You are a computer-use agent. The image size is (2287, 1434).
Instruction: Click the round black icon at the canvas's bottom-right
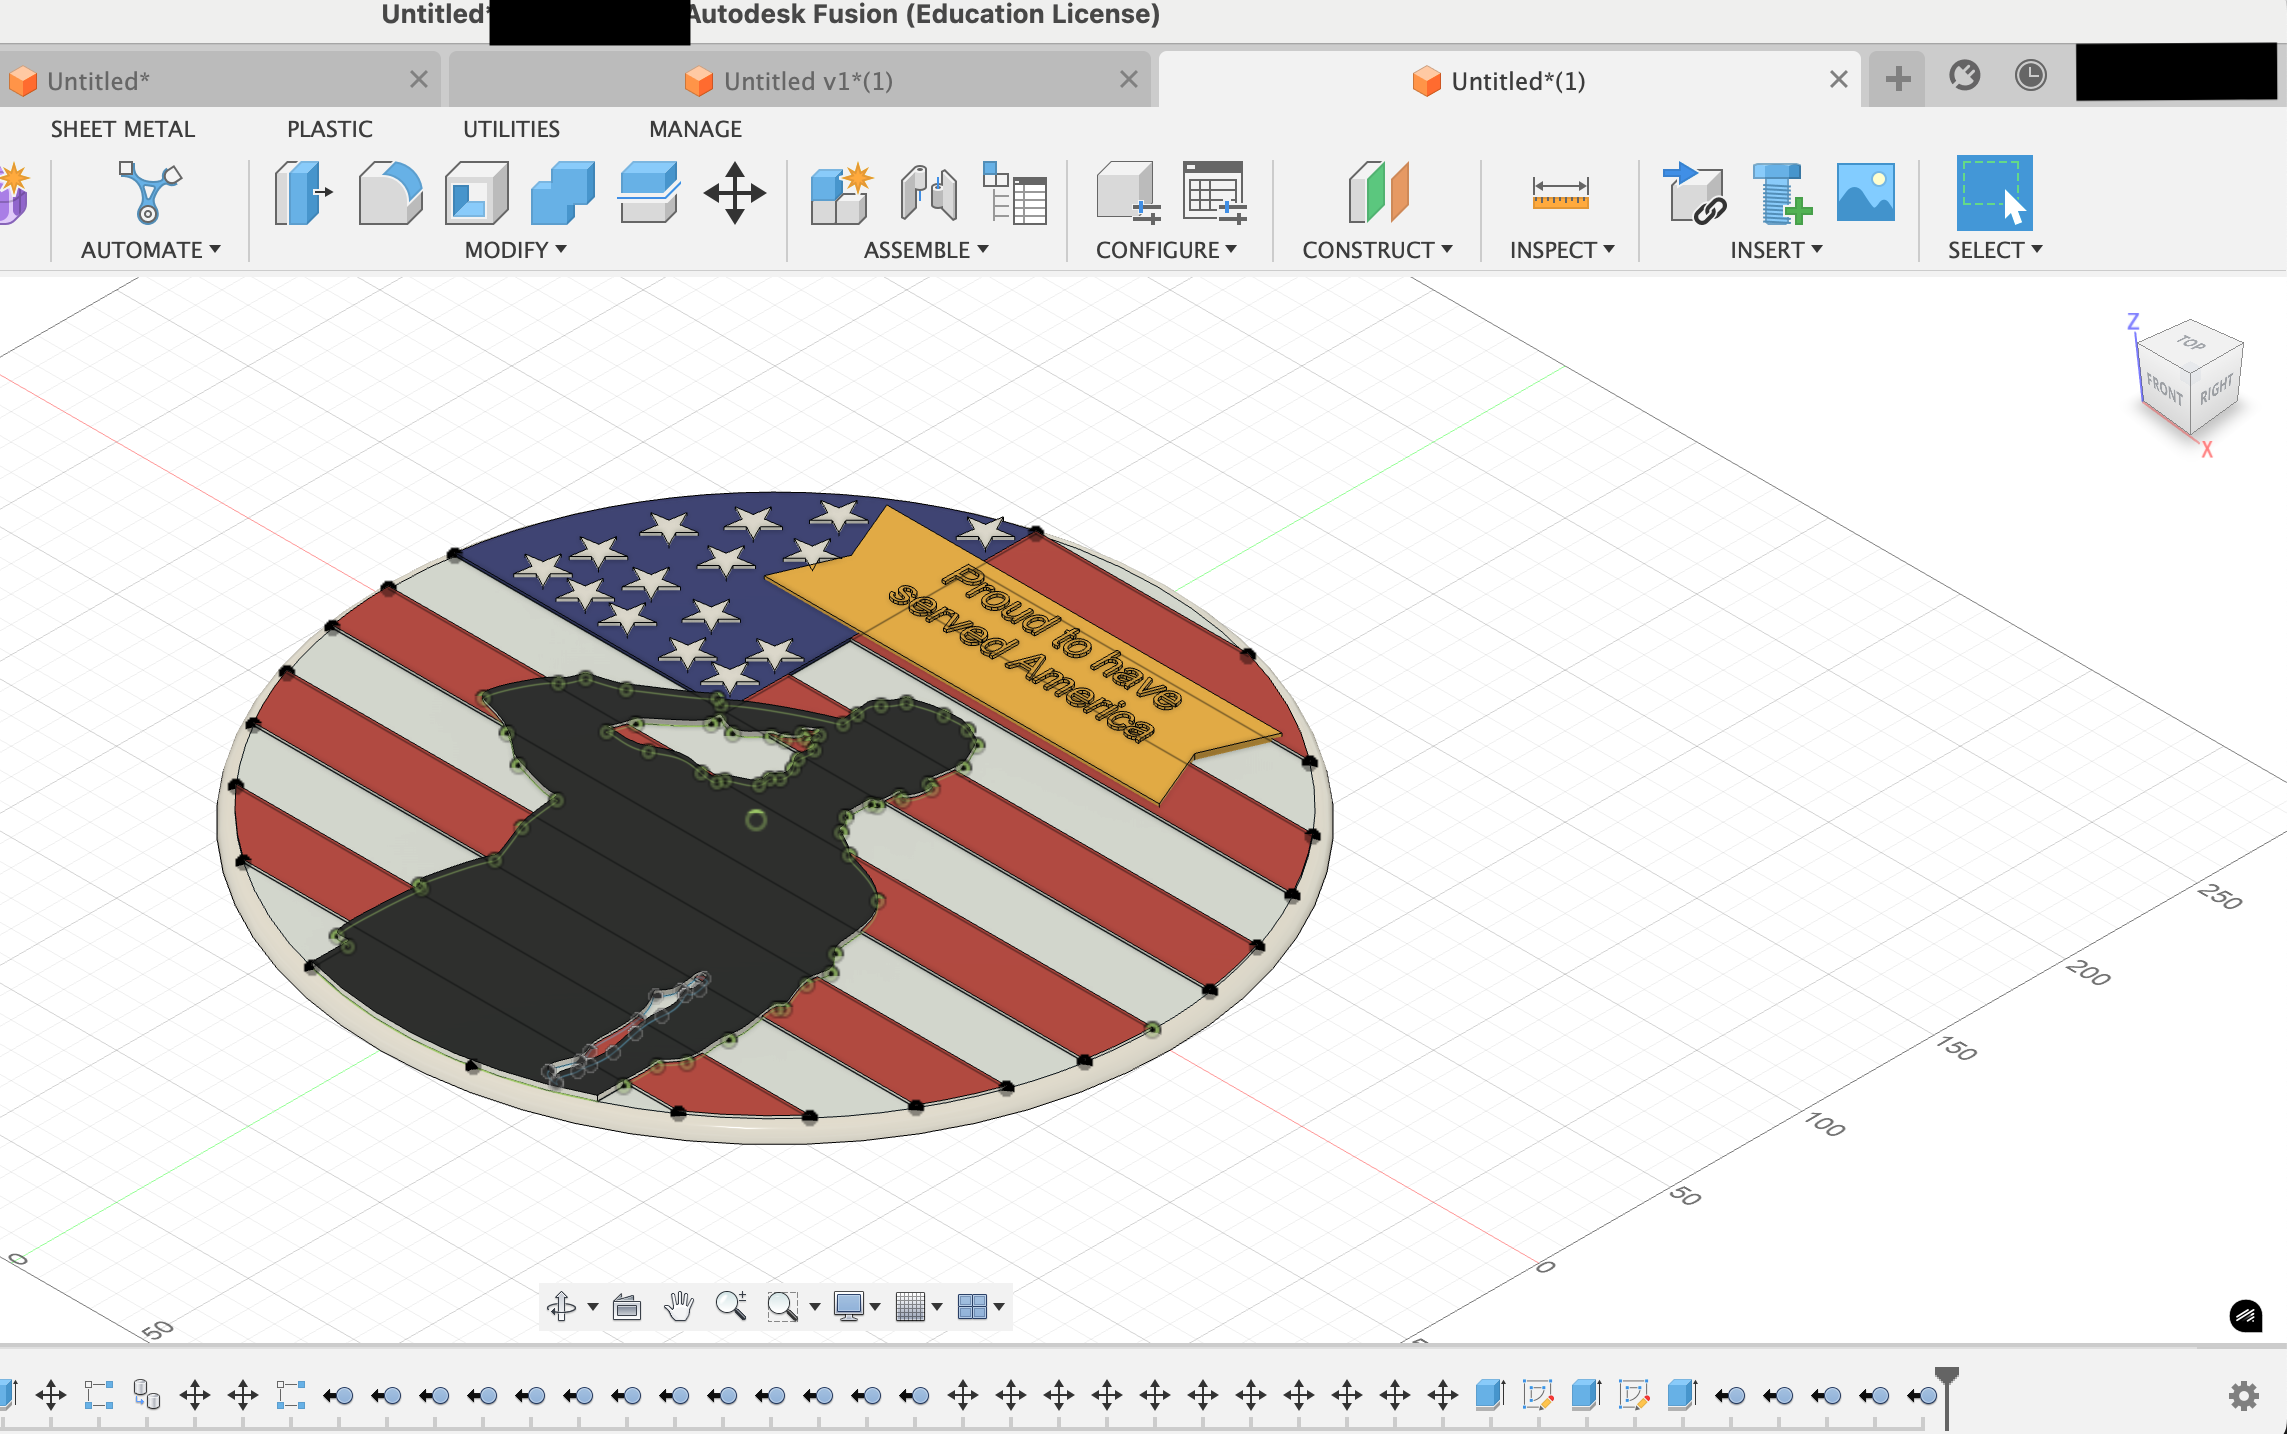coord(2246,1316)
